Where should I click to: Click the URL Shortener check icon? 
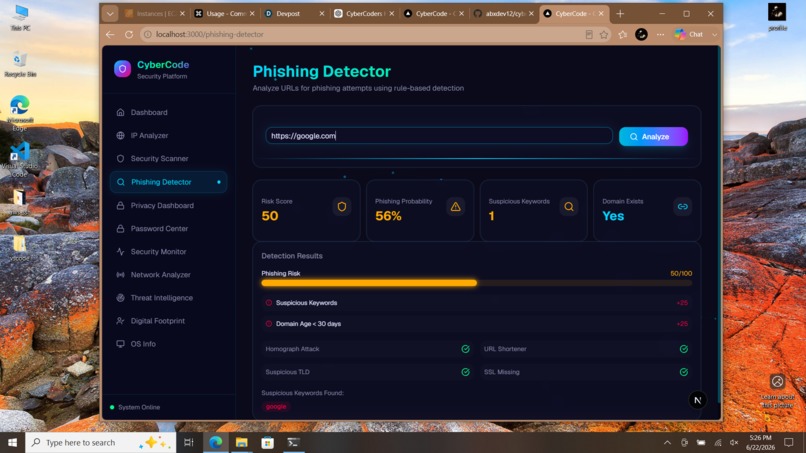684,349
